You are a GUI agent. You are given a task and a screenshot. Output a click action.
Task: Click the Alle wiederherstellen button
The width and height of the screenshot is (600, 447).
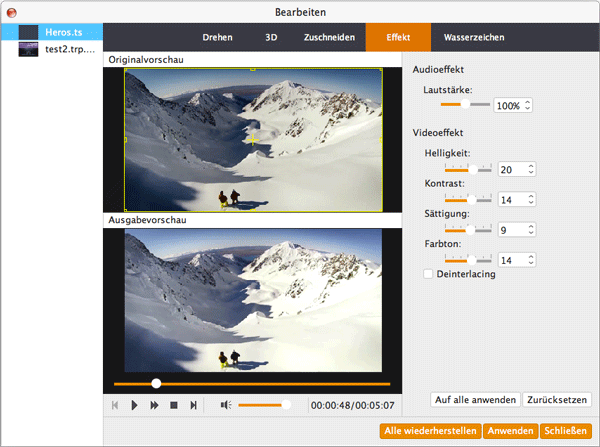point(430,431)
